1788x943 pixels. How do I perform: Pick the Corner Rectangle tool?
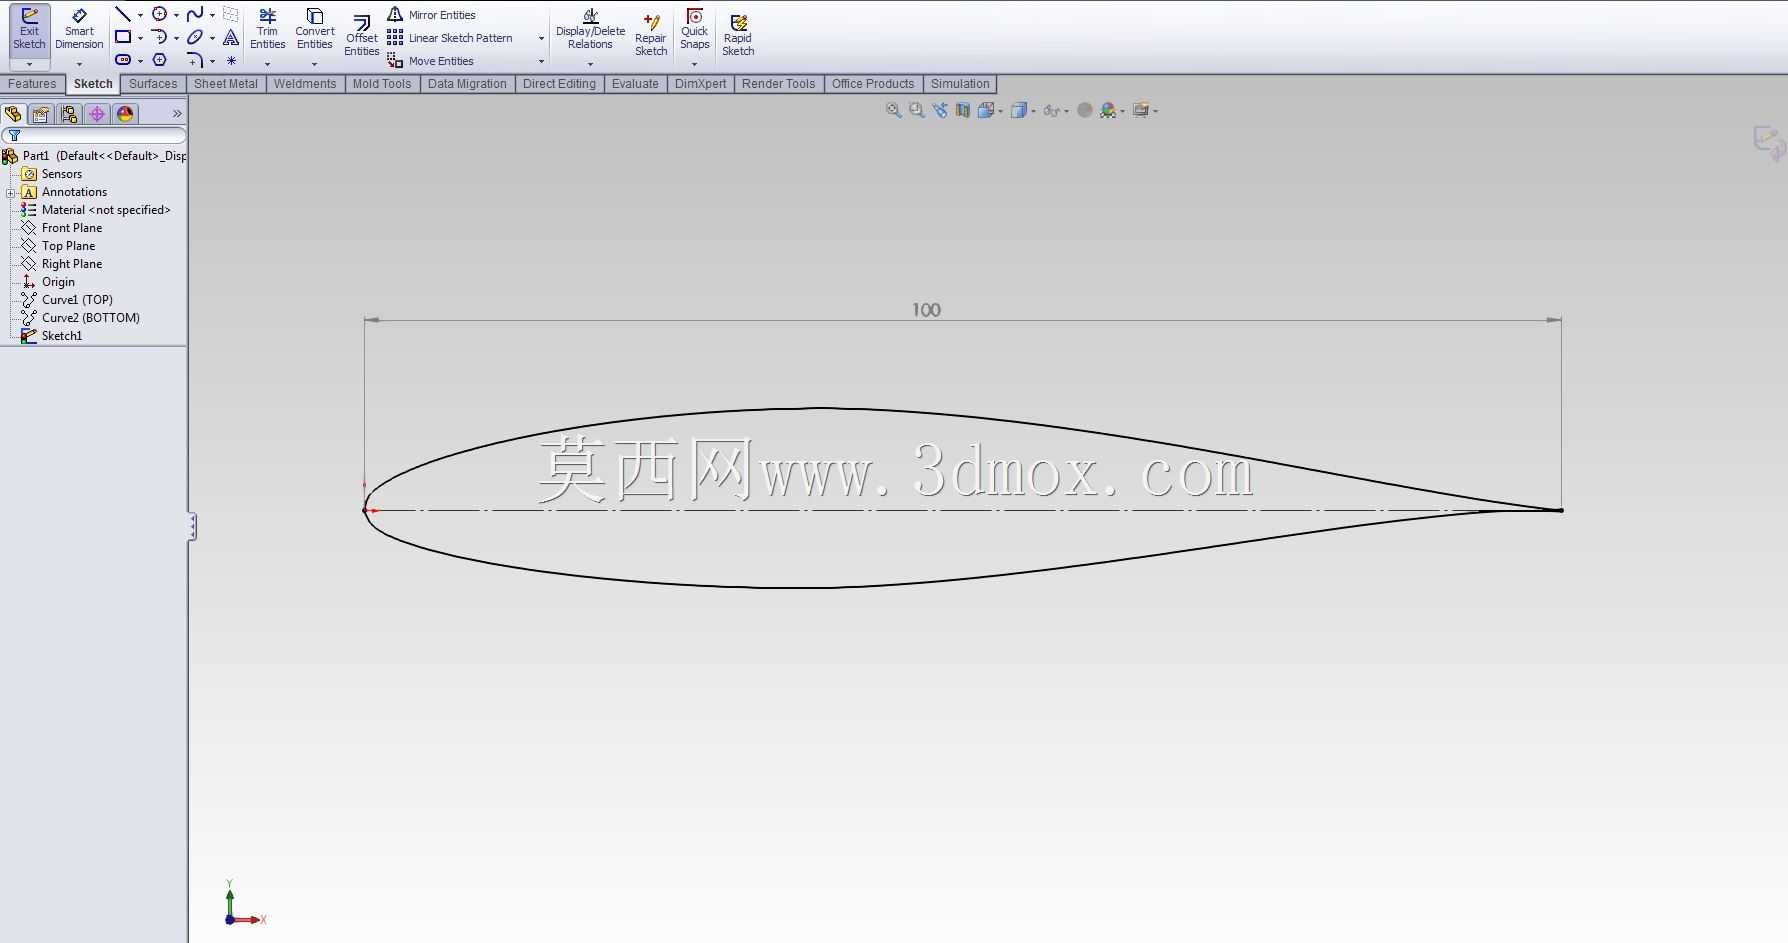tap(123, 37)
